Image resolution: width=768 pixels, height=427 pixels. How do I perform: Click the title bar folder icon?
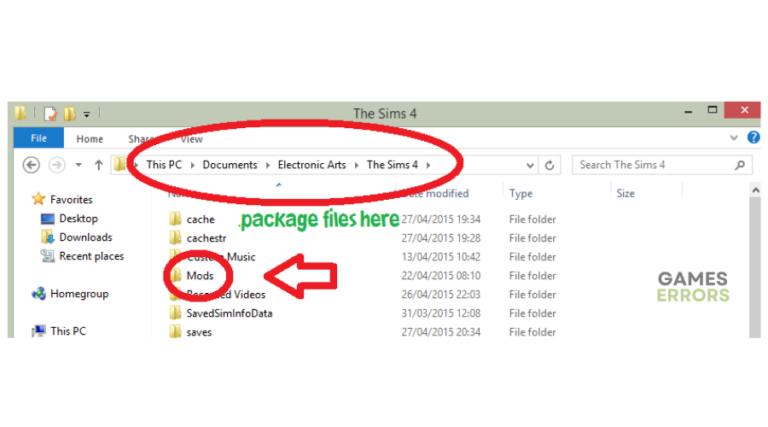21,113
